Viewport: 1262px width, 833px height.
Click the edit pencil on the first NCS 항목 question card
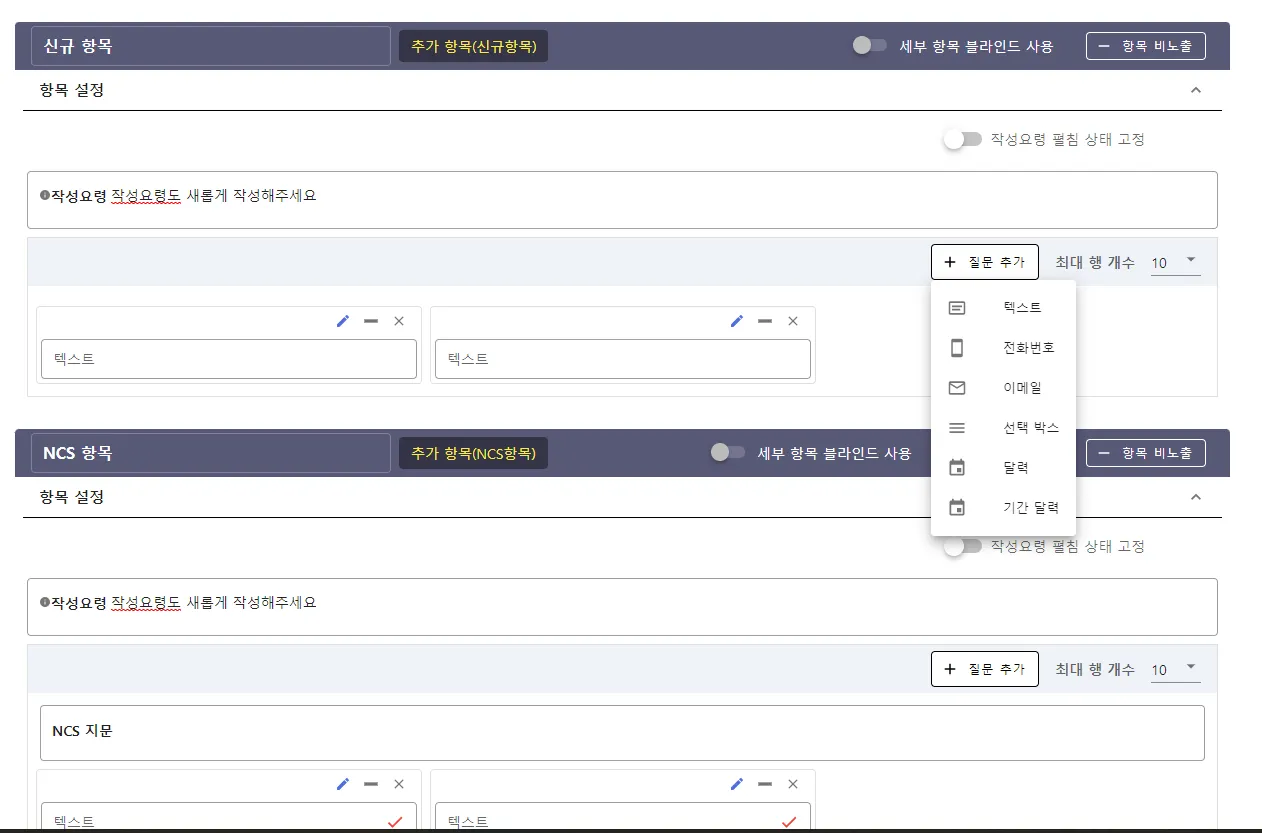[343, 784]
